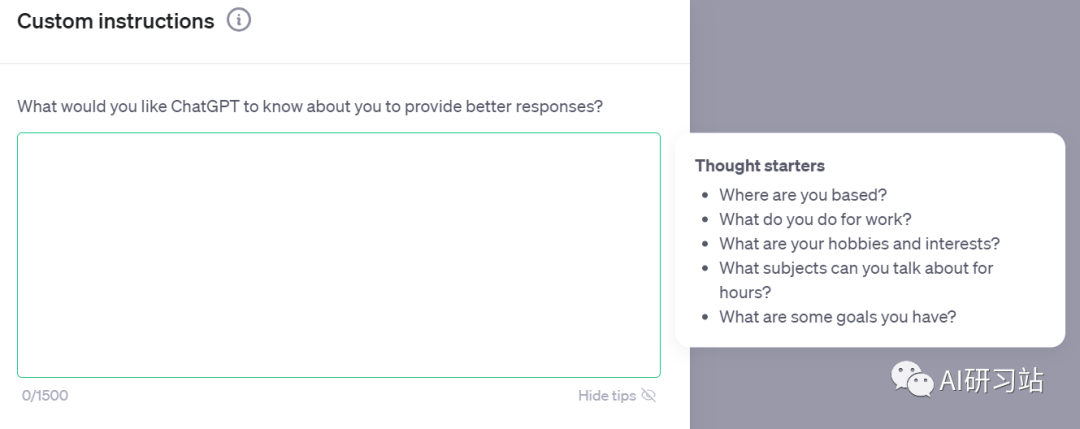1080x429 pixels.
Task: Click the WeChat logo watermark icon
Action: 913,379
